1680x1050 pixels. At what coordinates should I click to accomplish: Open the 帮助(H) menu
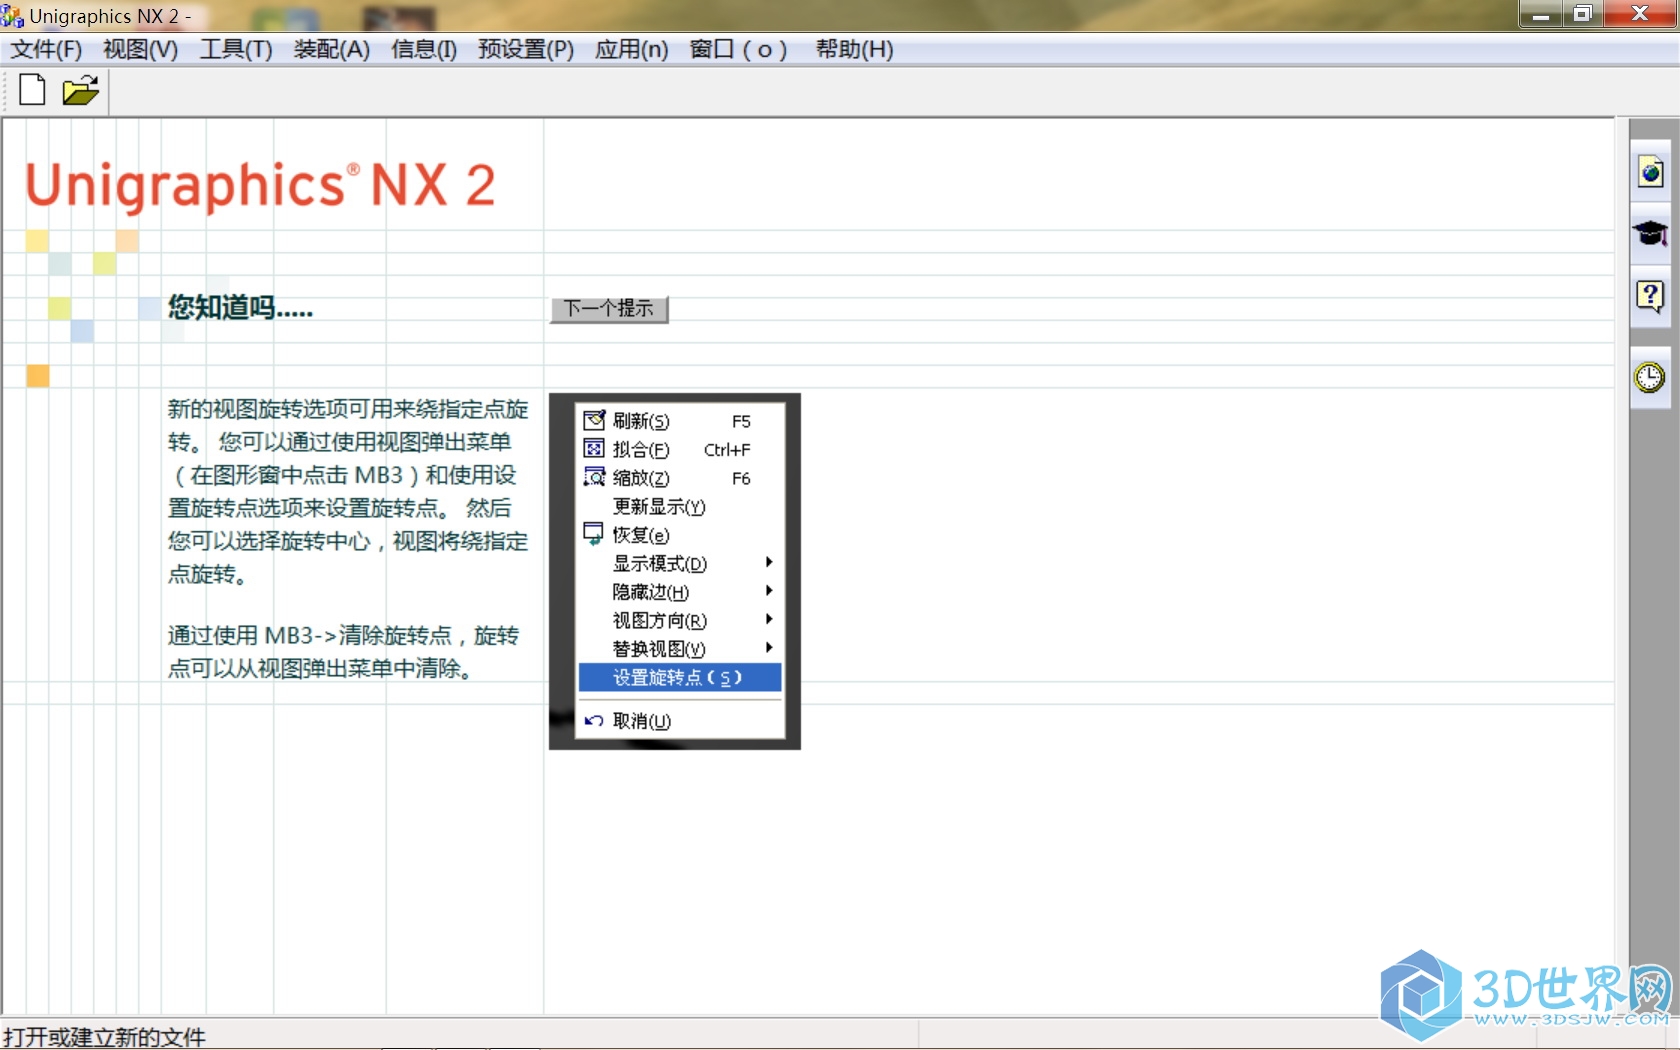pos(854,49)
